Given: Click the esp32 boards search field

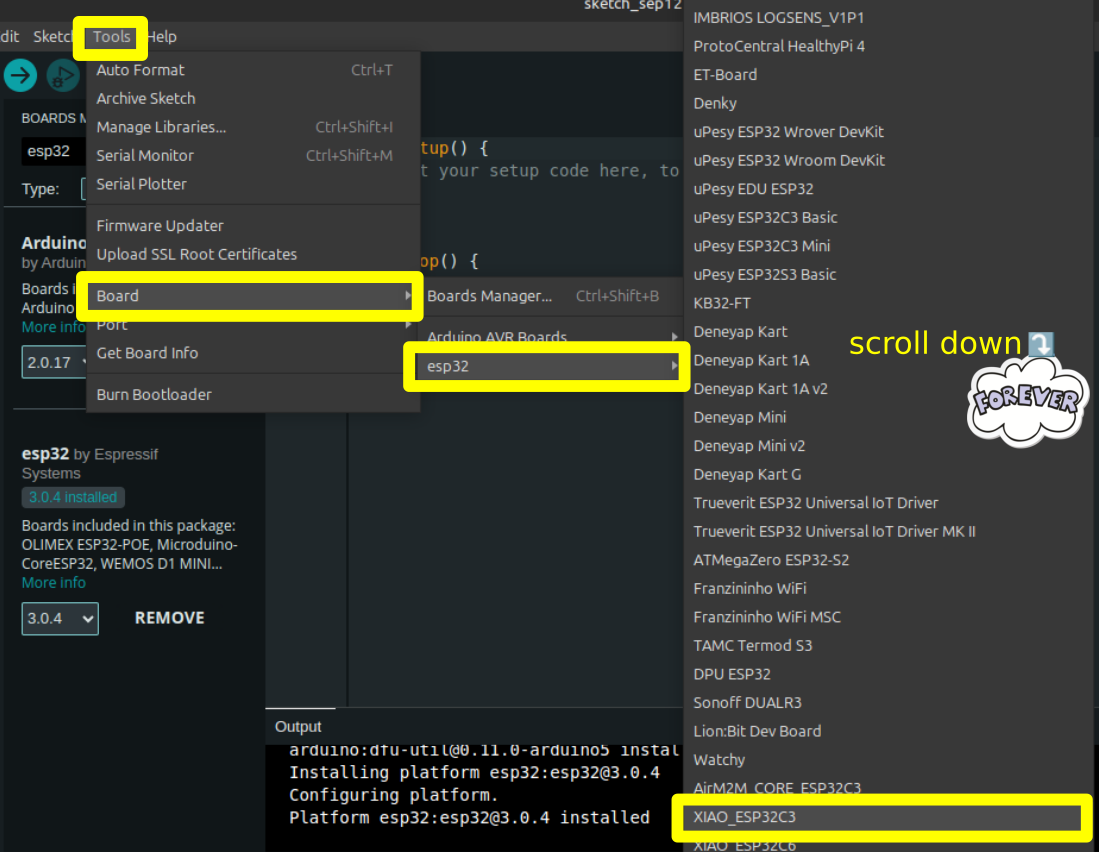Looking at the screenshot, I should pyautogui.click(x=50, y=151).
